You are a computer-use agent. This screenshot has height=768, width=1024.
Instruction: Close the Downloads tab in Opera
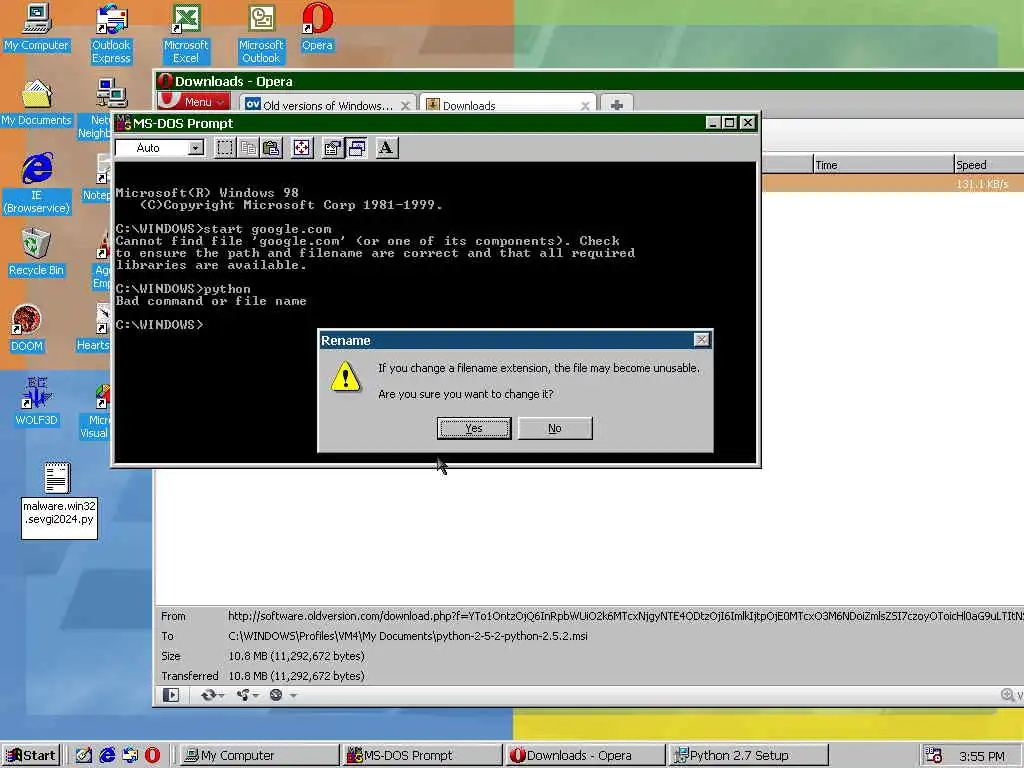point(585,106)
